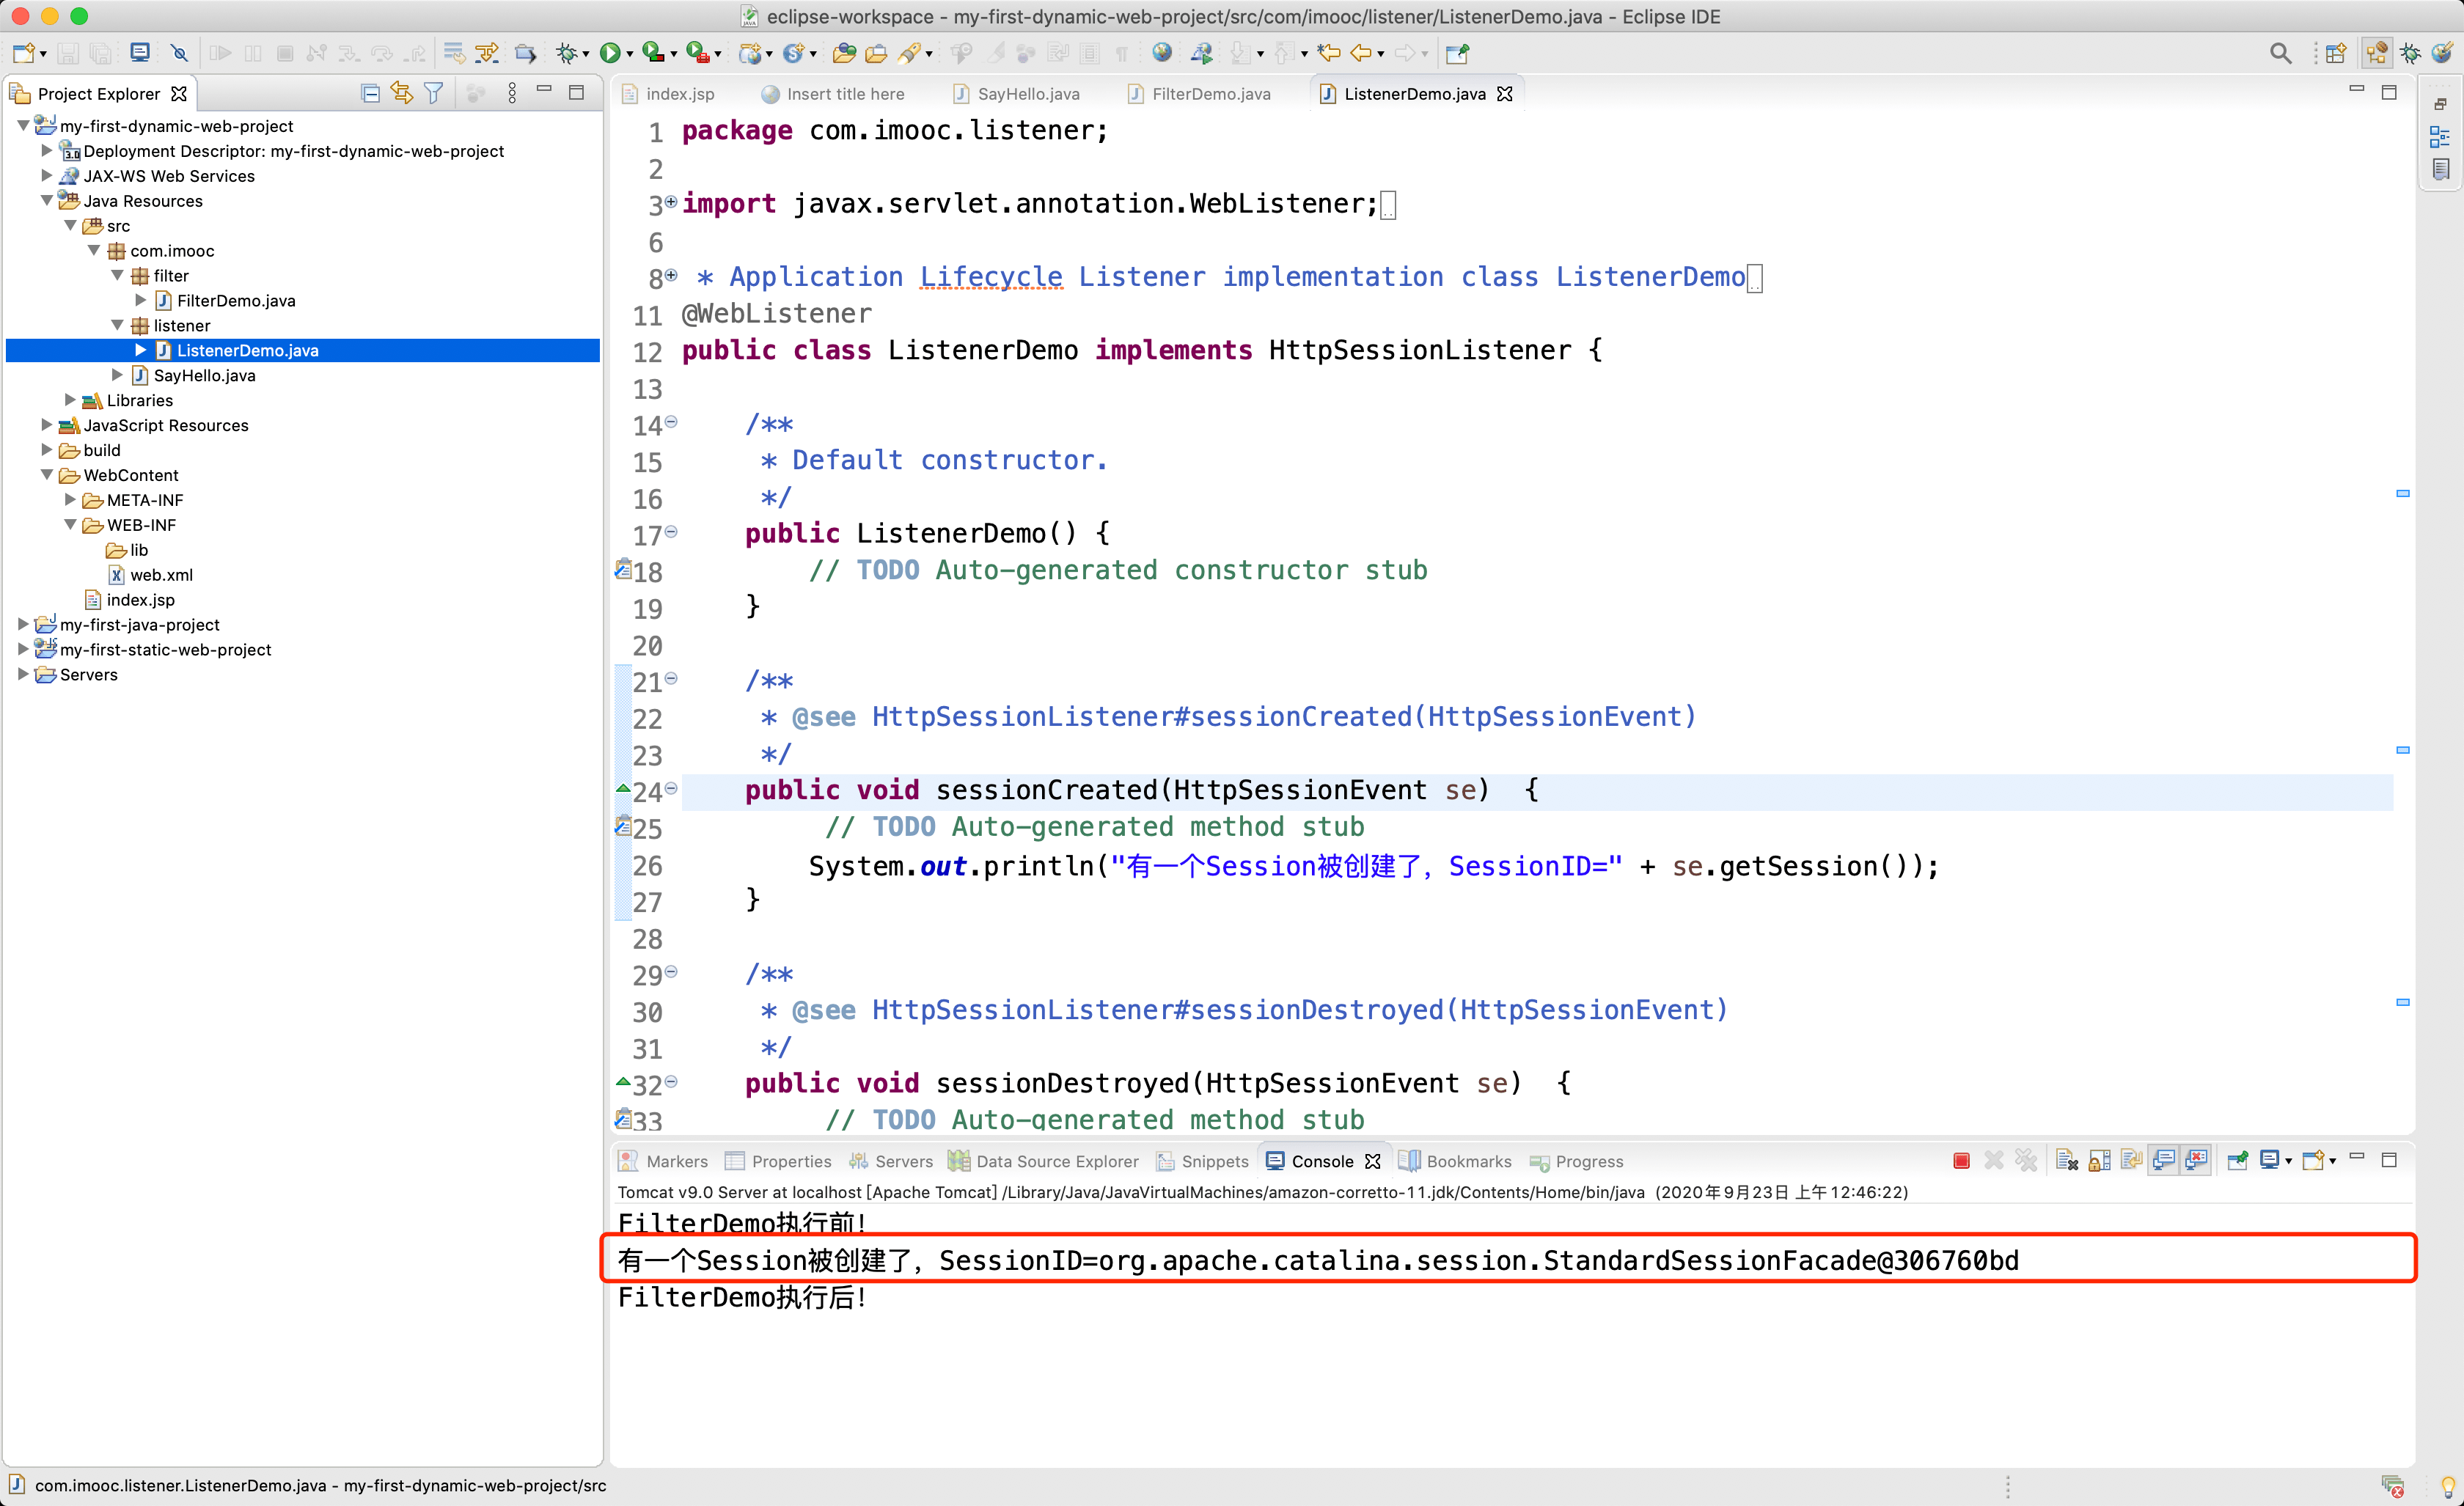Switch to the FilterDemo.java editor tab

(1210, 94)
